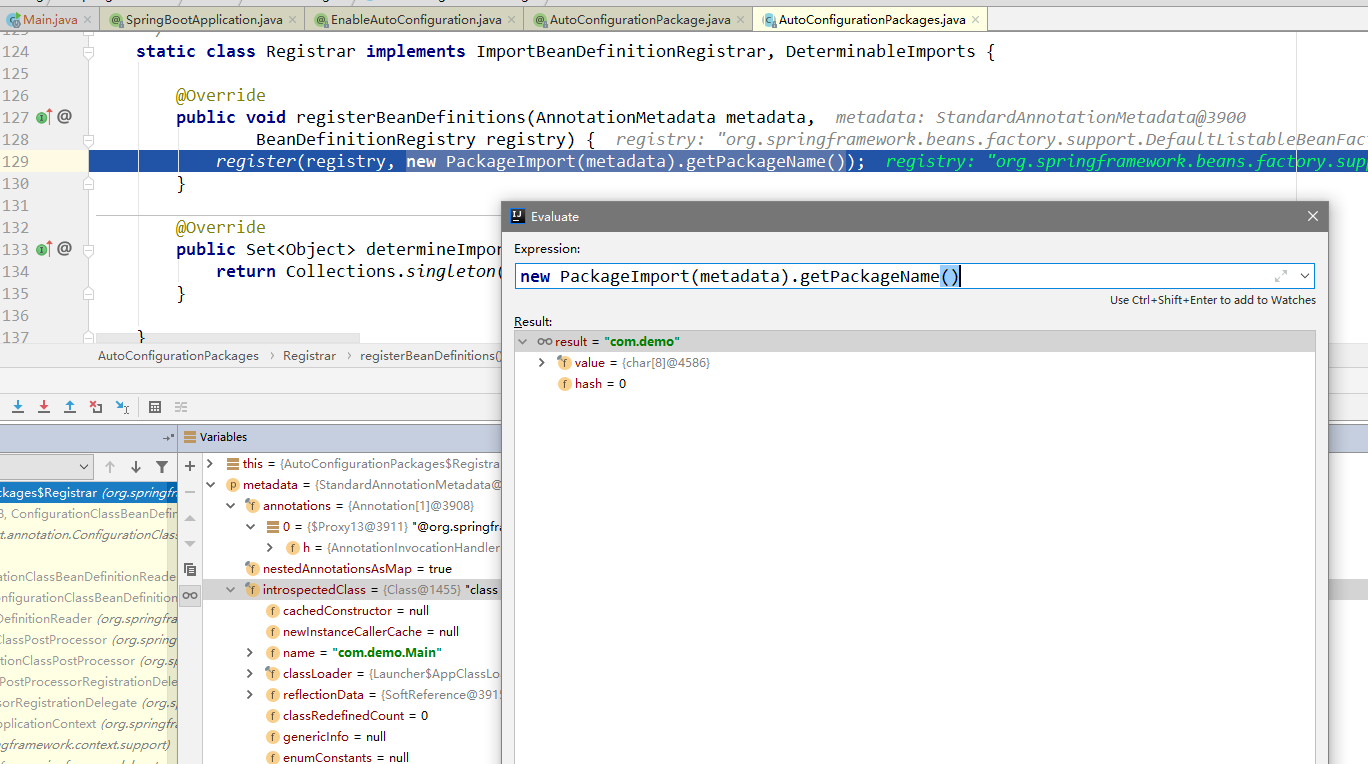Switch to the EnableAutoConfiguration.java tab
The image size is (1368, 764).
tap(415, 19)
